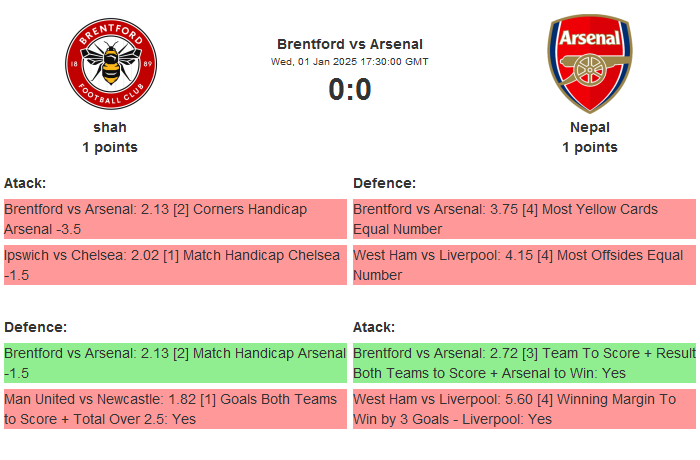Select the green Team To Score + Result bet
The height and width of the screenshot is (460, 700).
click(523, 363)
